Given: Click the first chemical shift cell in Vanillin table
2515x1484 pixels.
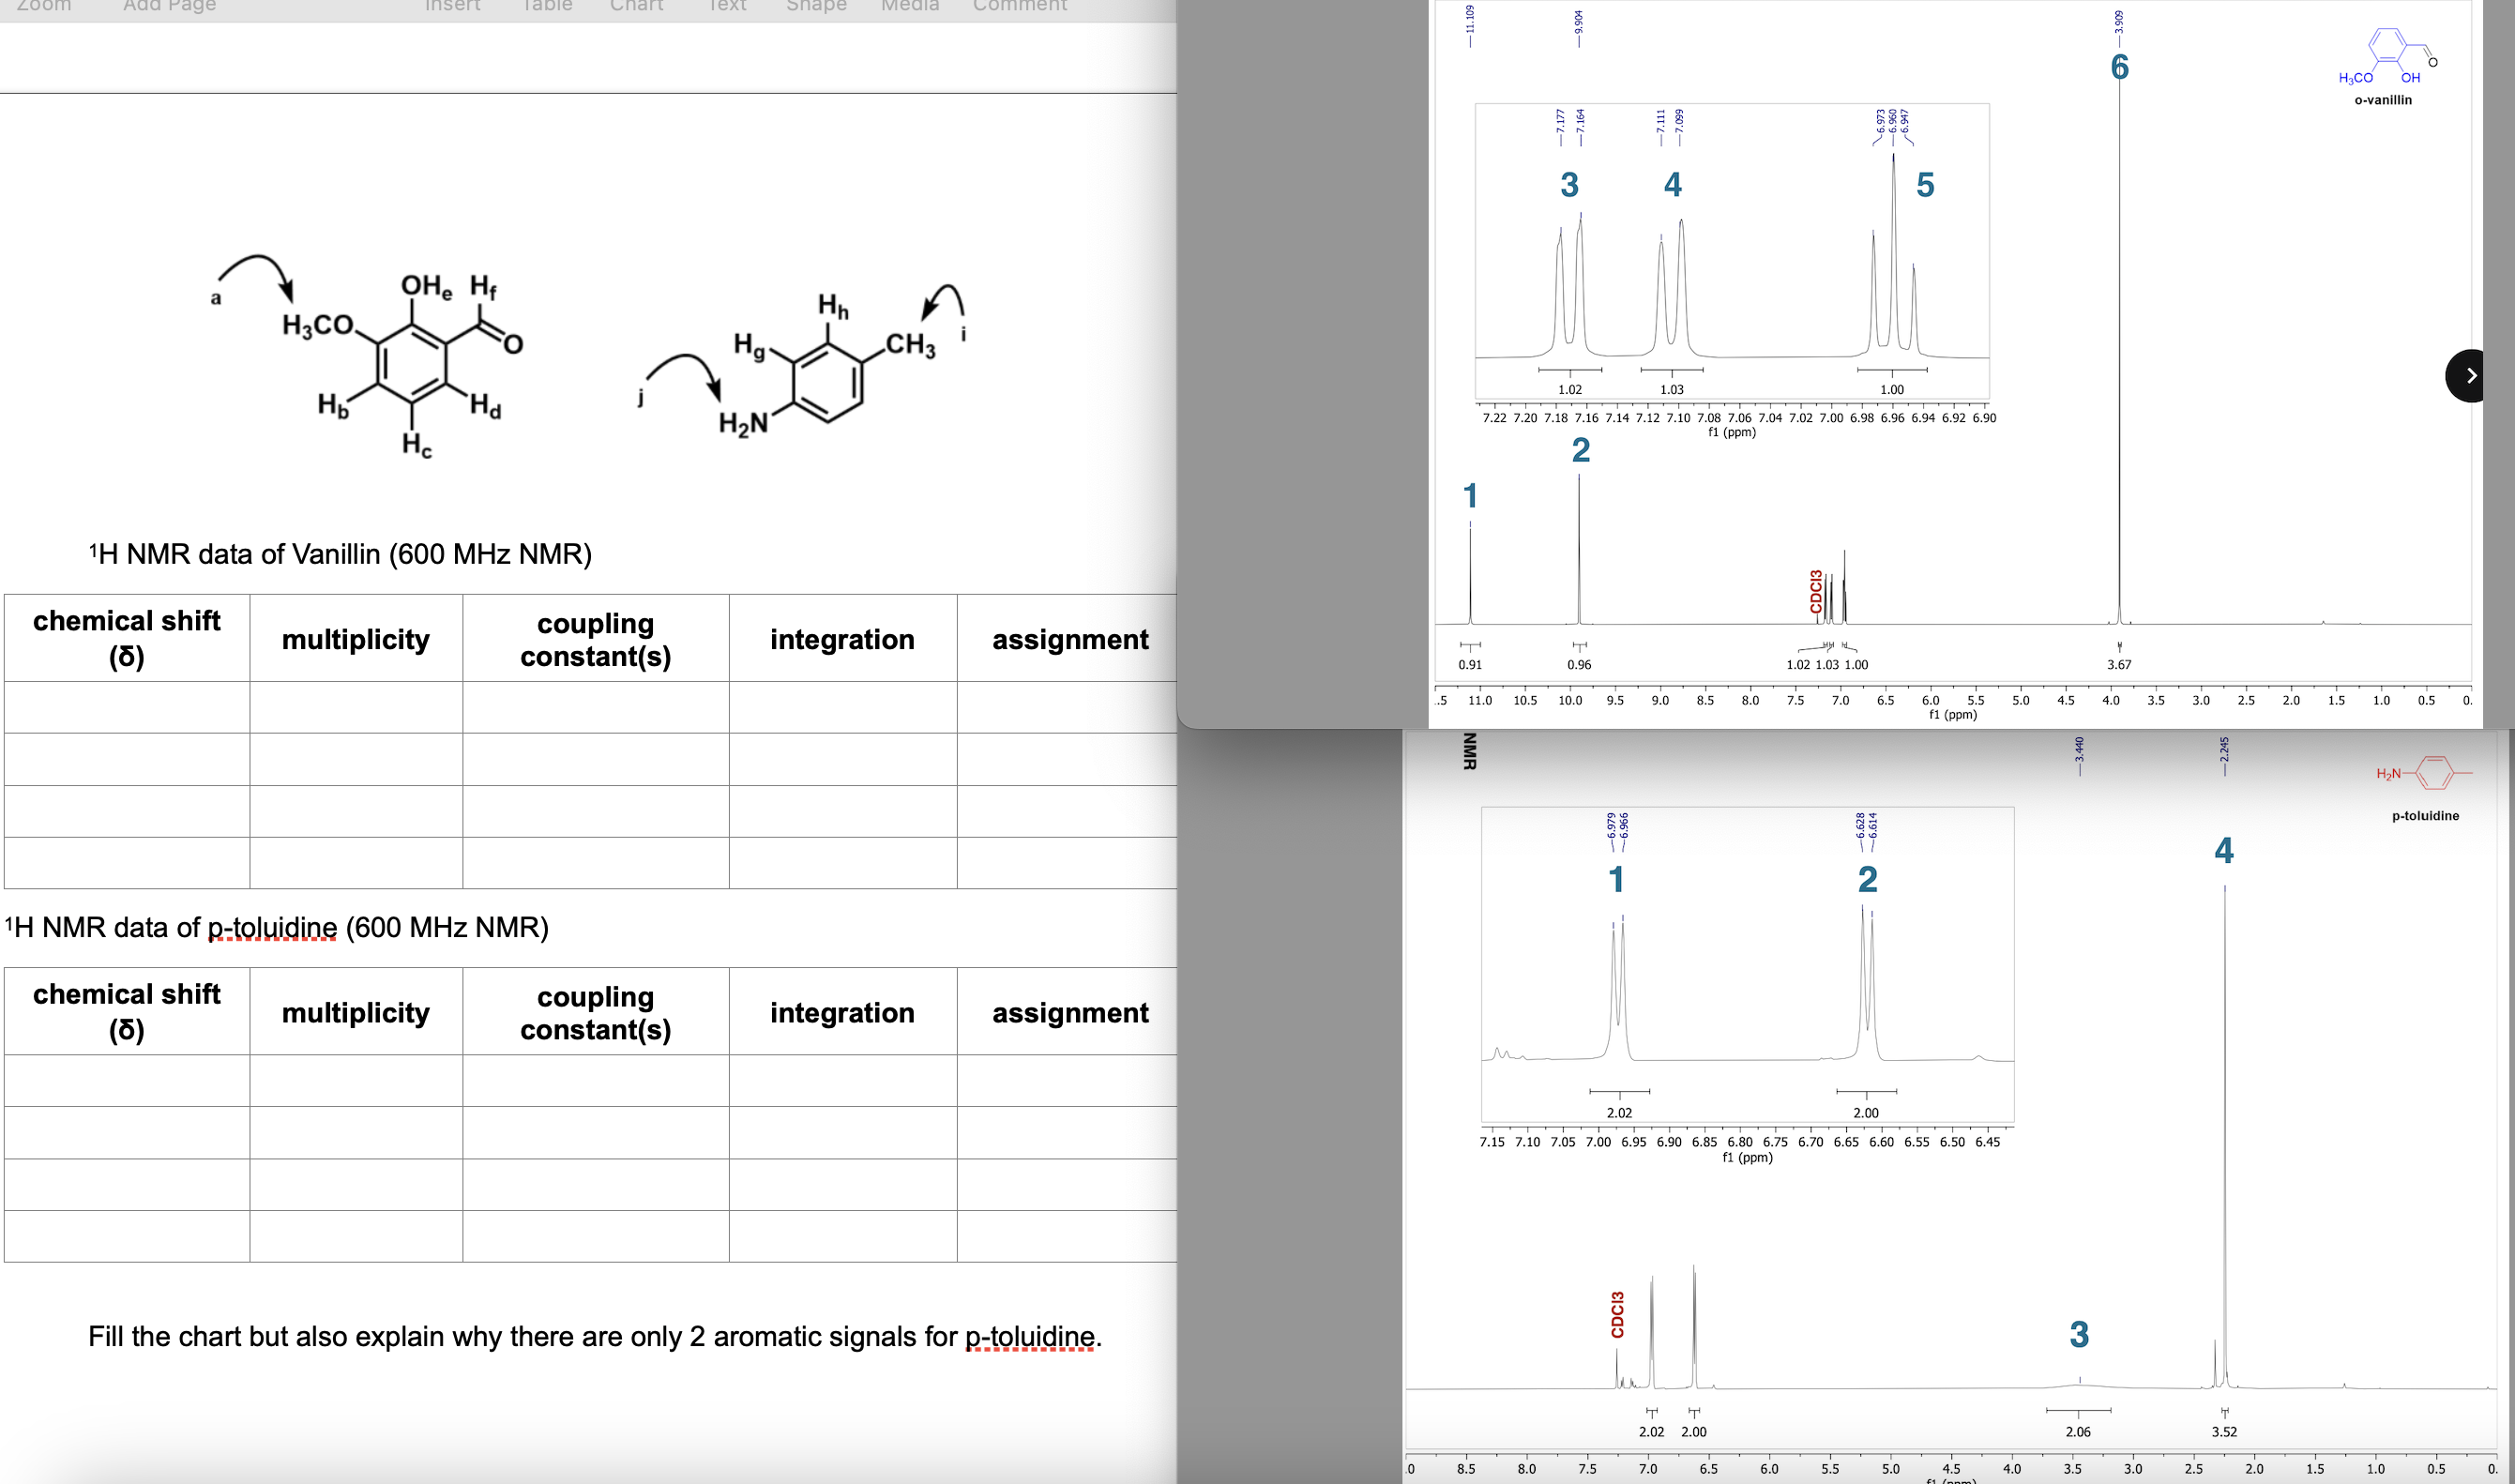Looking at the screenshot, I should [x=126, y=708].
